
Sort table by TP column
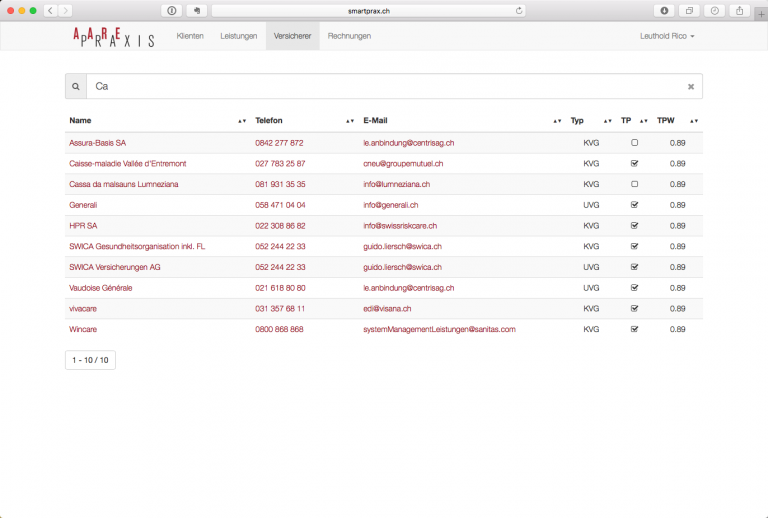click(644, 121)
